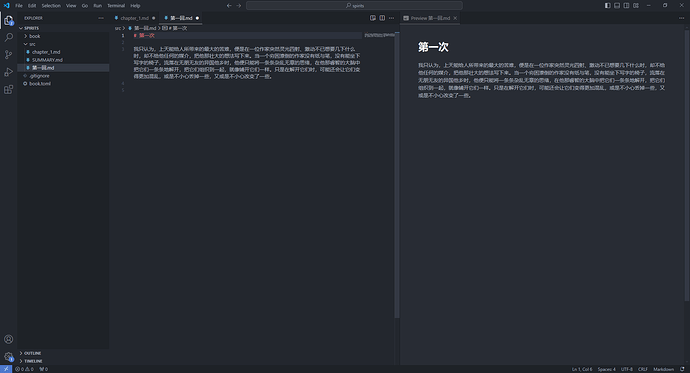
Task: Change the Markdown language mode
Action: pos(663,369)
